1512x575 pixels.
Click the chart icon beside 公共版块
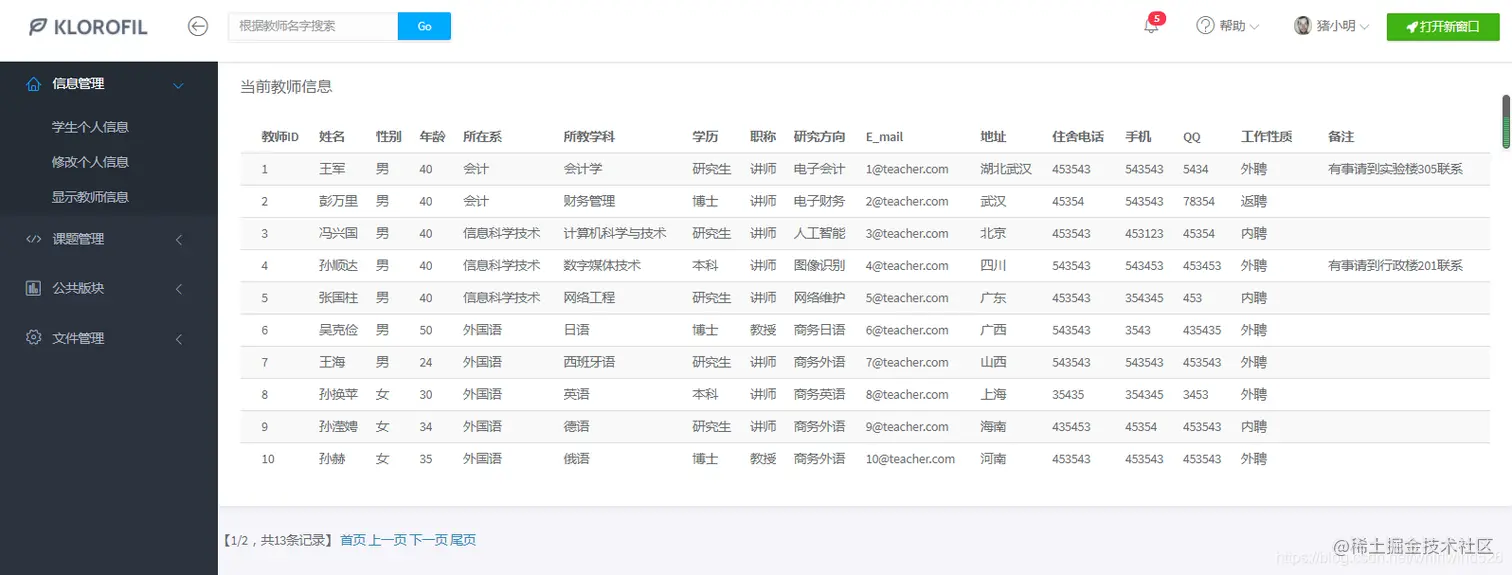click(x=34, y=288)
